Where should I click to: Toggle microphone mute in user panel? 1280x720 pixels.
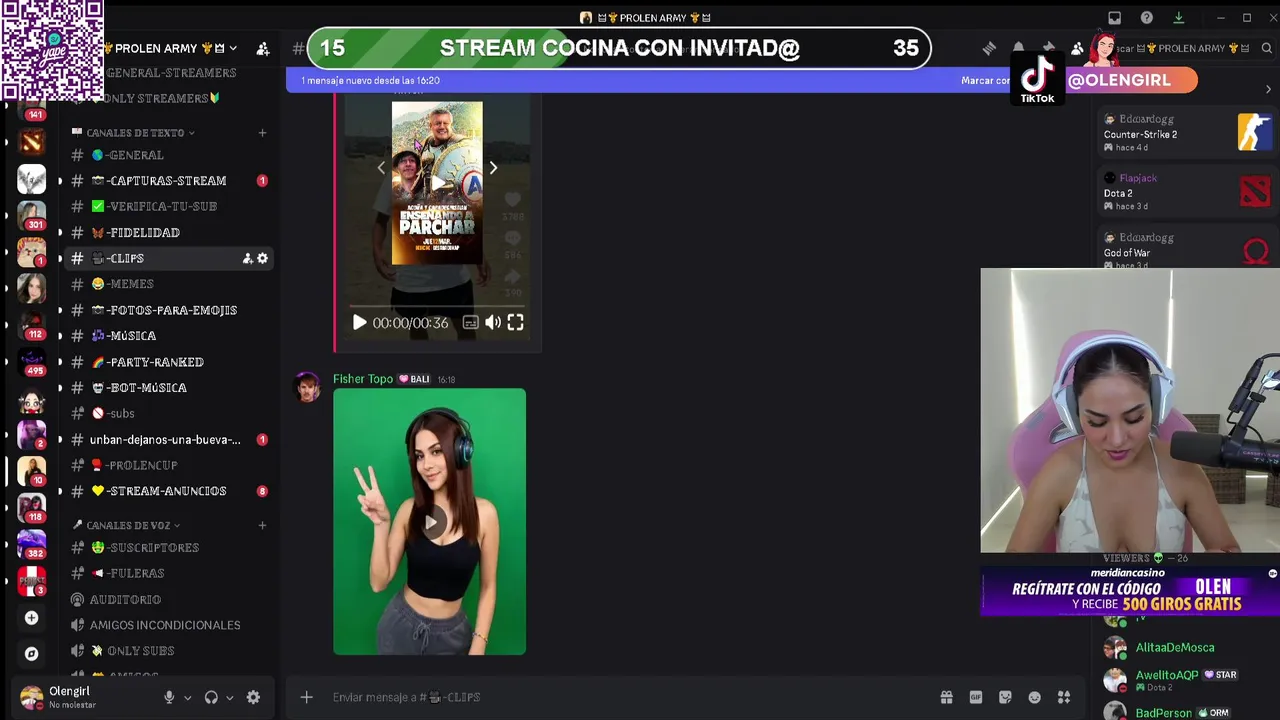(169, 697)
